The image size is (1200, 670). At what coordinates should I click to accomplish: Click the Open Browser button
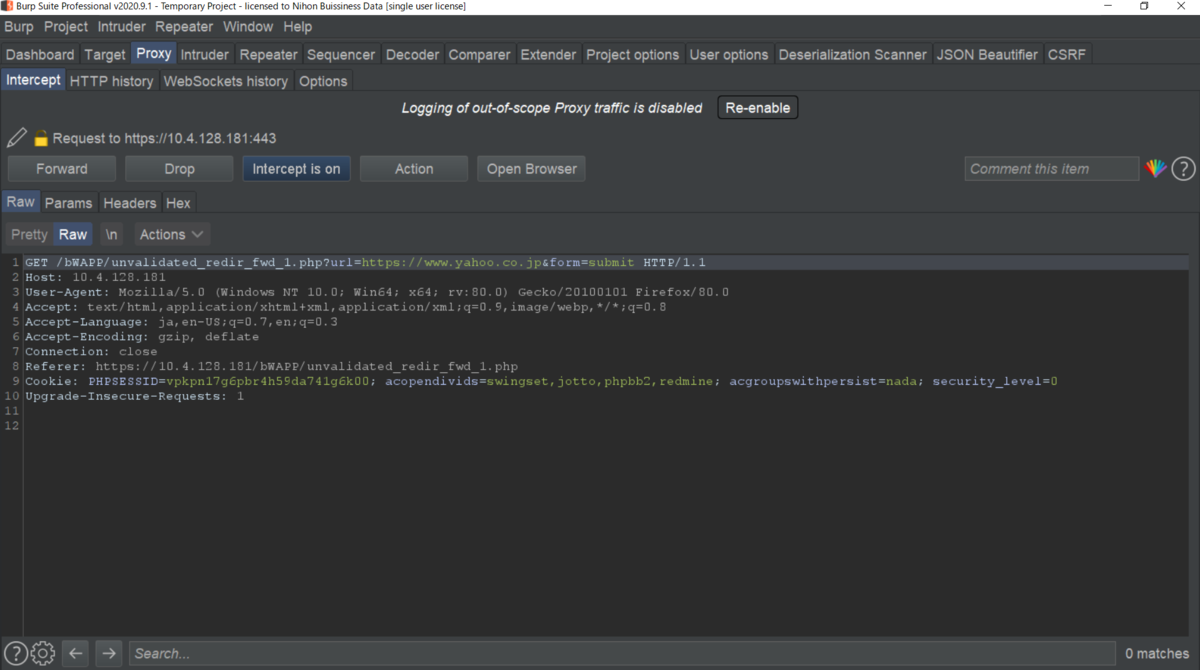532,169
